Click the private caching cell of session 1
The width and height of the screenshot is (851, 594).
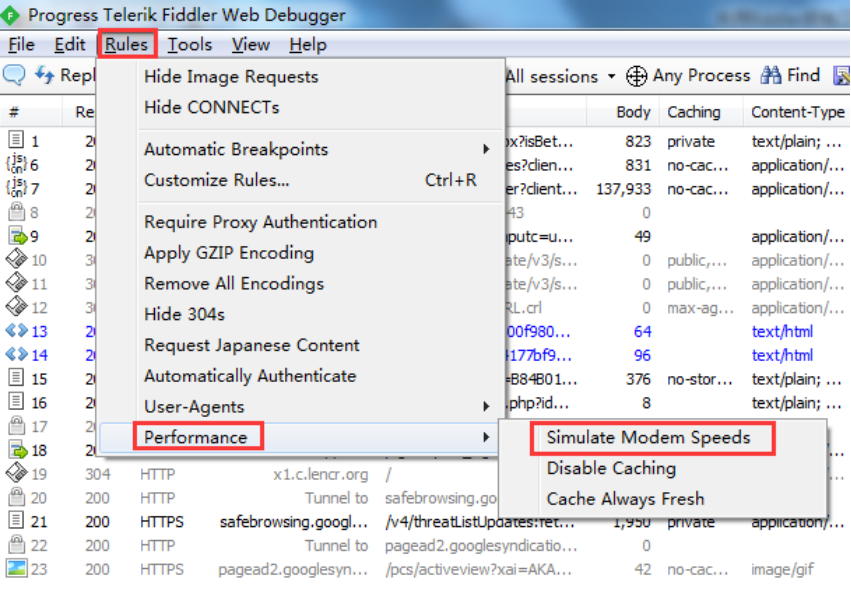pos(691,142)
